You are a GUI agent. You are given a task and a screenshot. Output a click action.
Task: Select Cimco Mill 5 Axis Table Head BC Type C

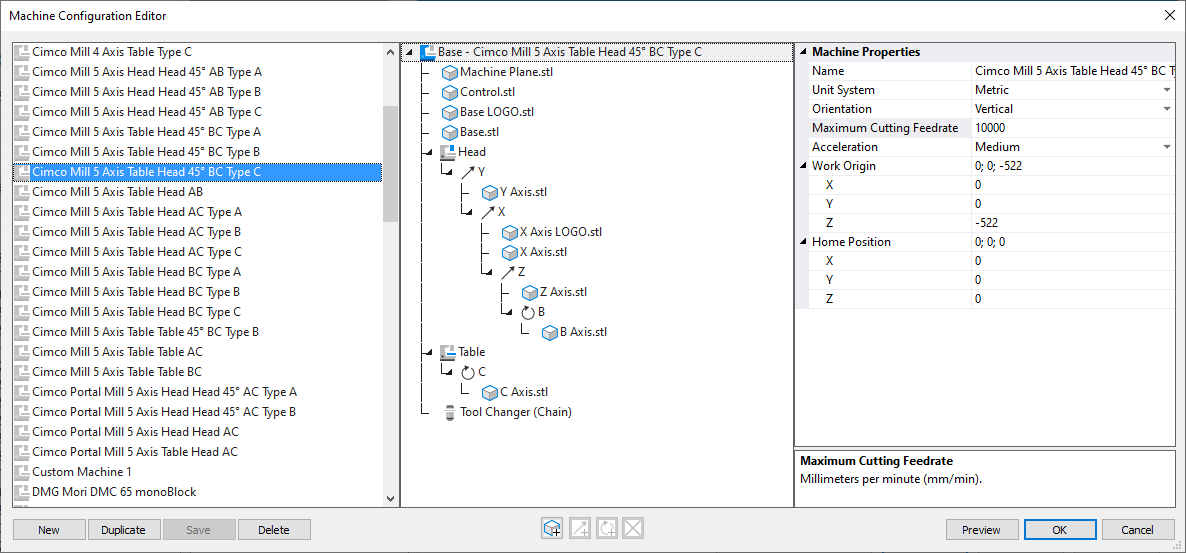pos(137,312)
